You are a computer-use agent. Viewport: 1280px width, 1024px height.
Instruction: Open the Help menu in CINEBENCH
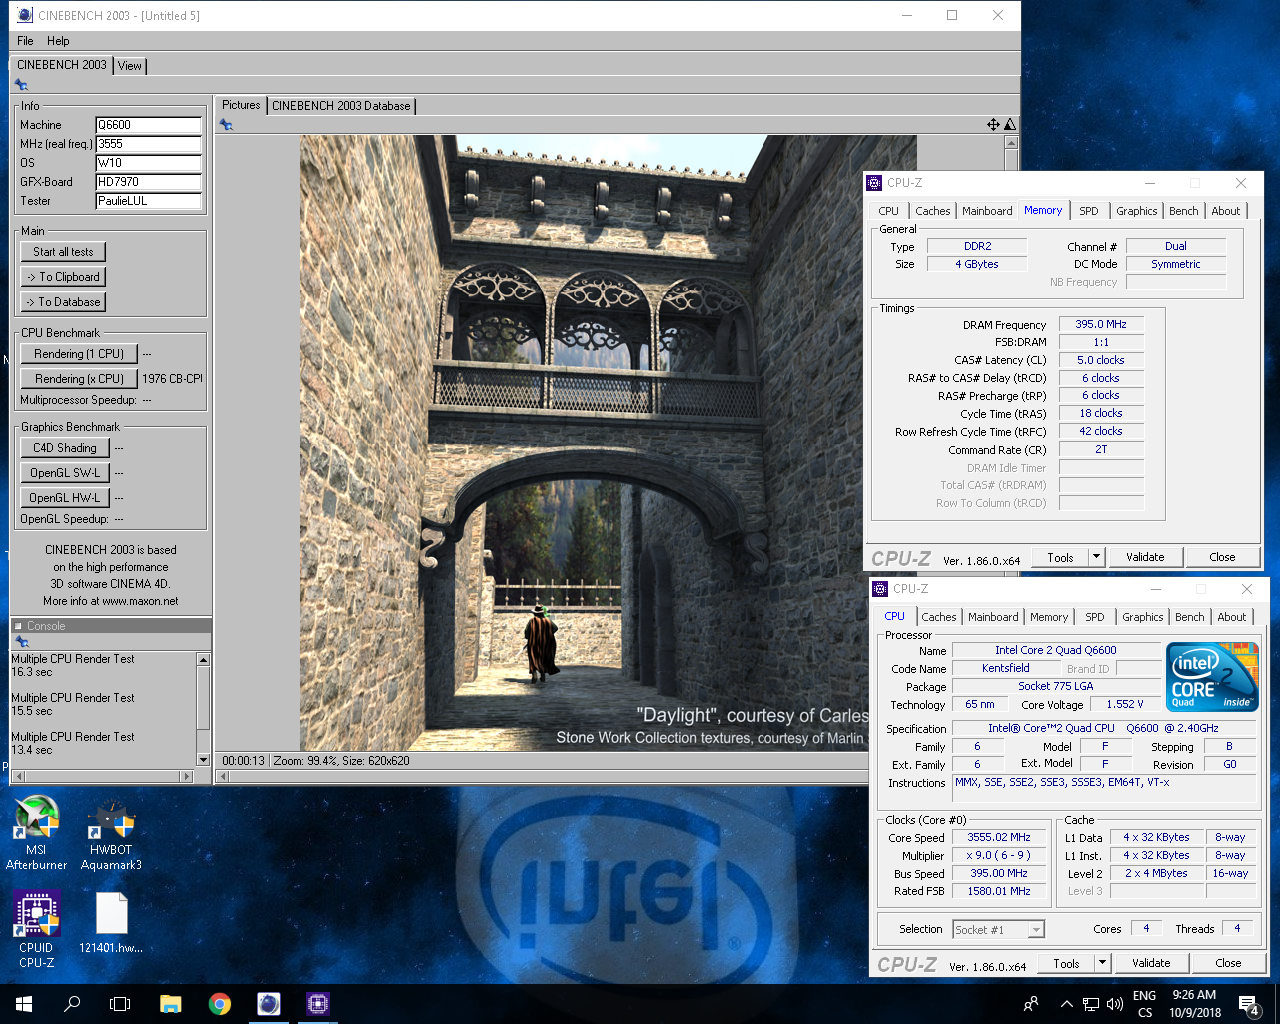click(58, 41)
